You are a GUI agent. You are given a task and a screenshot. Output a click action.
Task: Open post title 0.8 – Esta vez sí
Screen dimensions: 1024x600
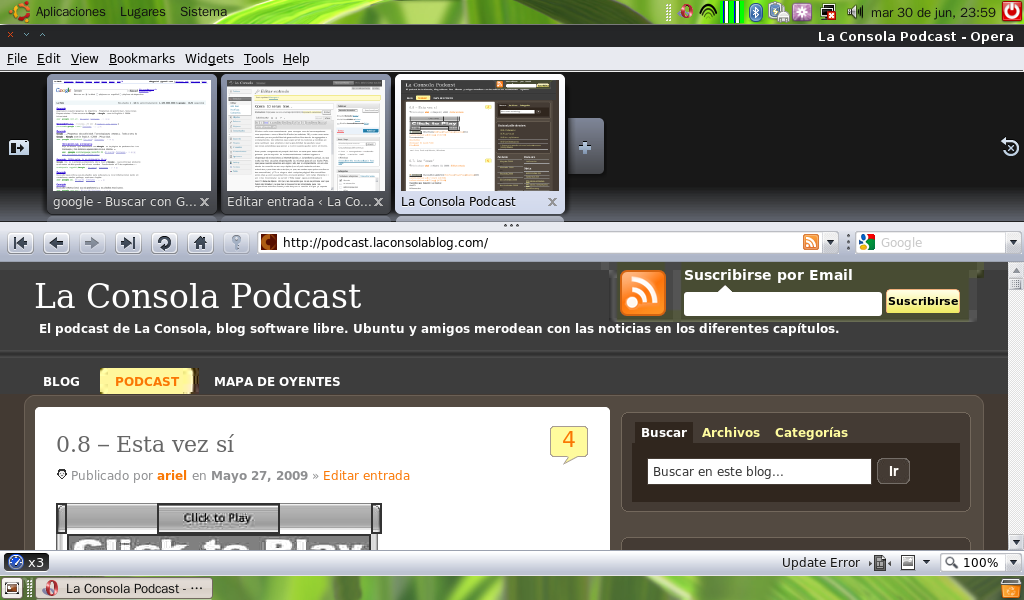(x=145, y=444)
